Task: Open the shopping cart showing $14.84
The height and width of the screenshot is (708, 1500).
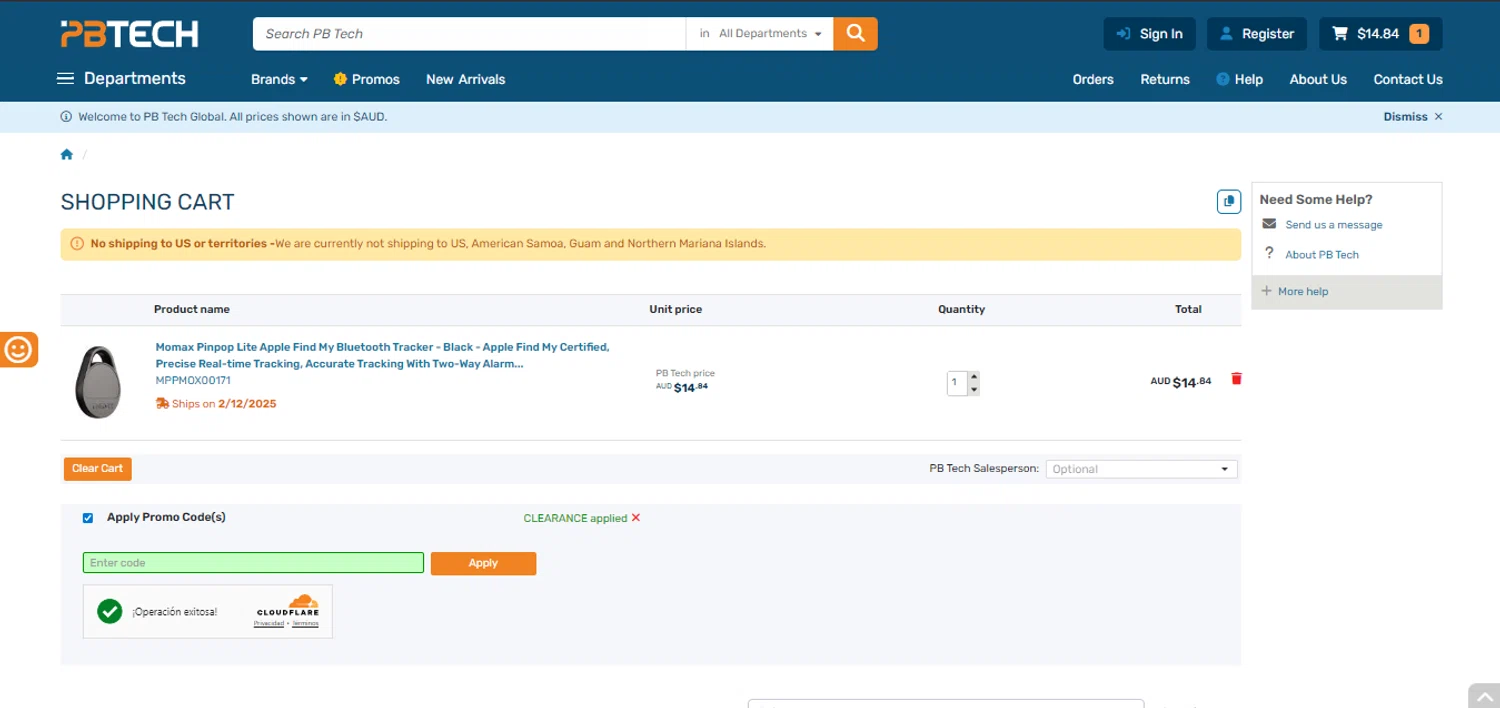Action: coord(1380,34)
